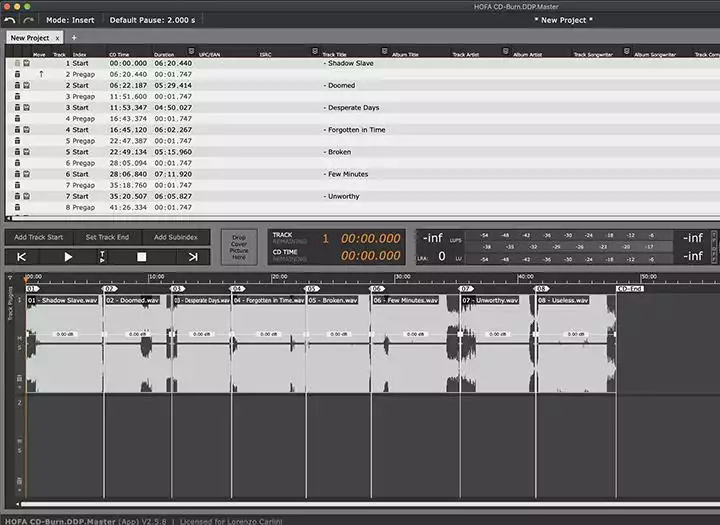This screenshot has width=720, height=525.
Task: Click the redo arrow icon
Action: pyautogui.click(x=28, y=20)
